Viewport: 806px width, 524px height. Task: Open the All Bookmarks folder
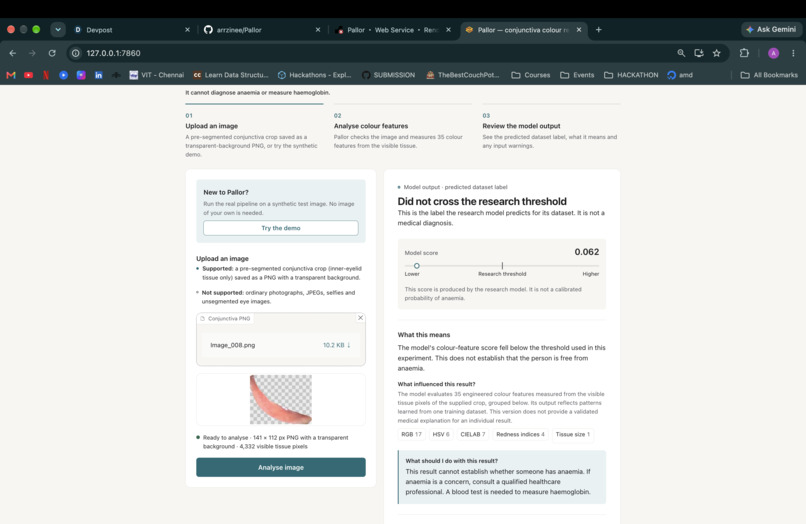[x=769, y=75]
